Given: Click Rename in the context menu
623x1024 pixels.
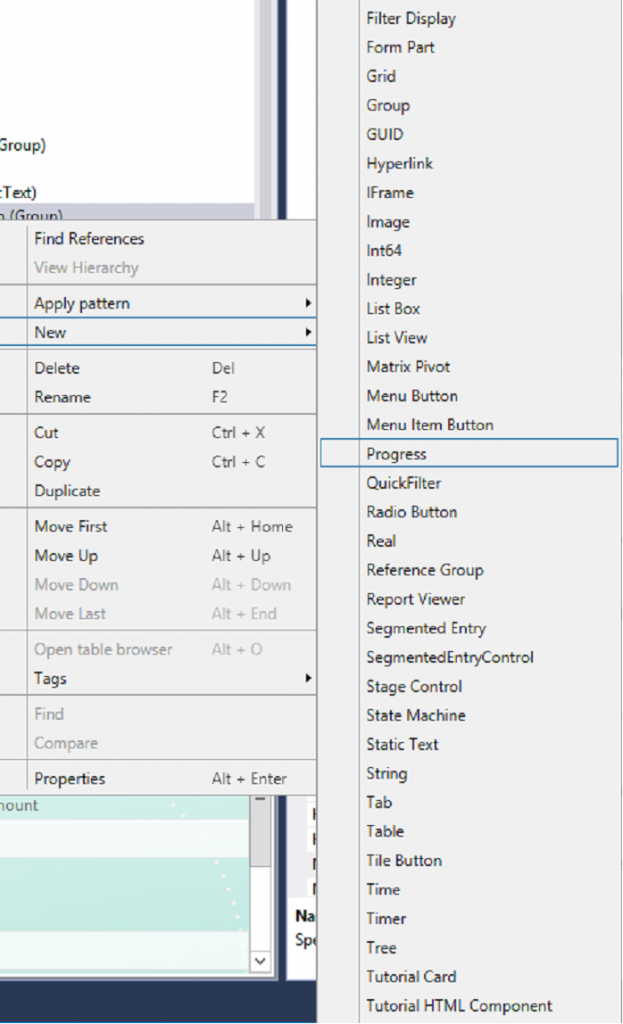Looking at the screenshot, I should pyautogui.click(x=60, y=396).
